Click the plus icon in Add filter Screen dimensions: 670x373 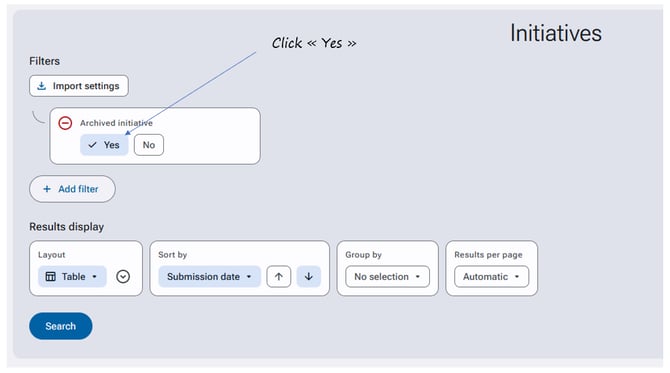(47, 189)
